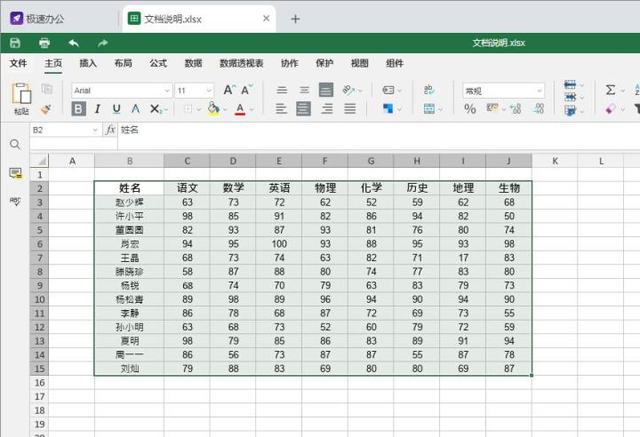640x437 pixels.
Task: Align text to middle vertically
Action: (x=304, y=90)
